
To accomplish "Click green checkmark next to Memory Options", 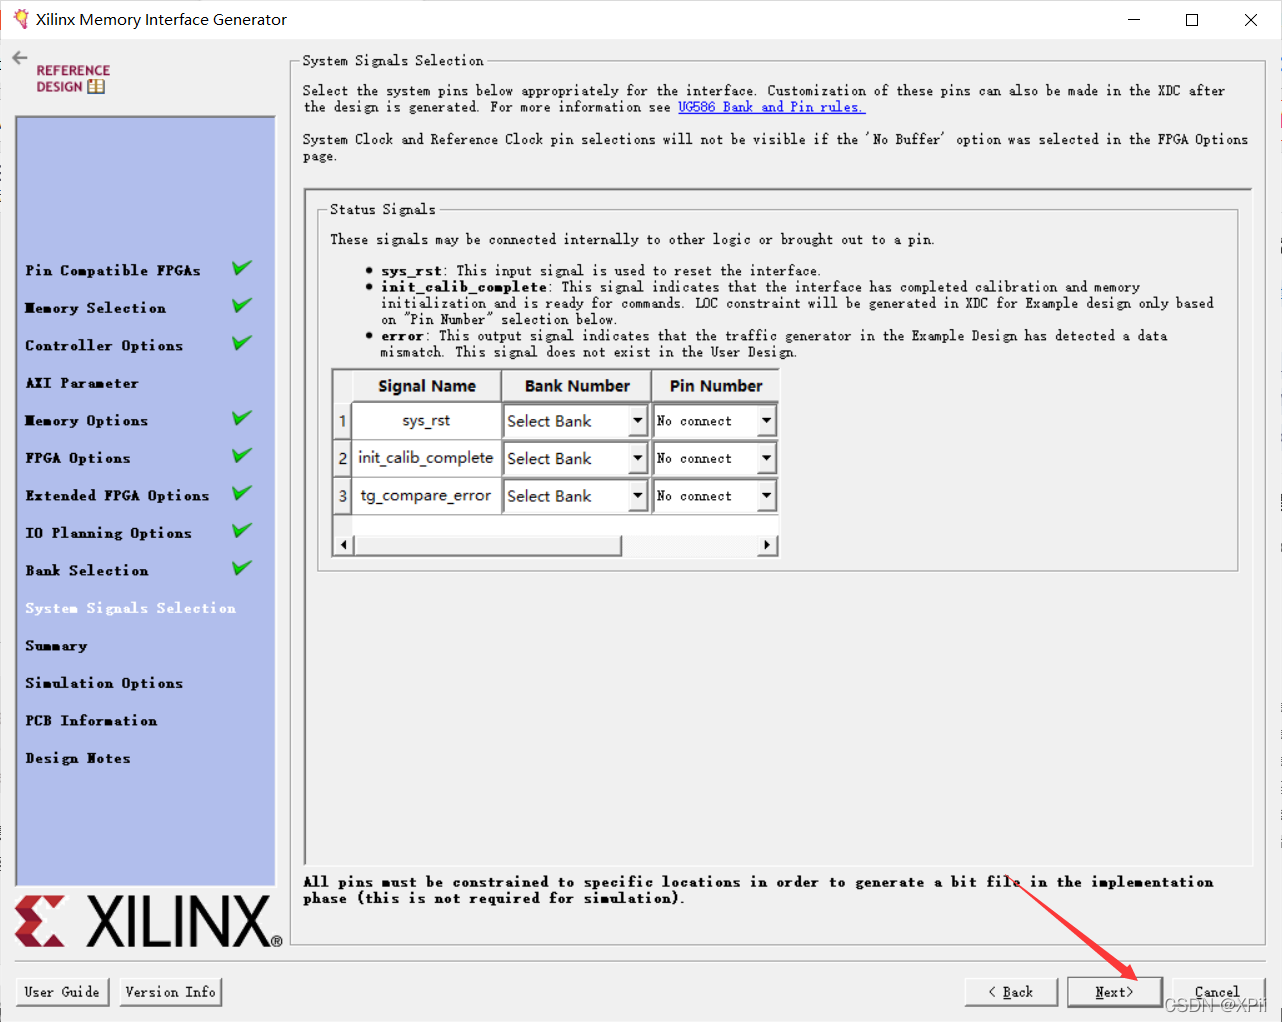I will [242, 418].
